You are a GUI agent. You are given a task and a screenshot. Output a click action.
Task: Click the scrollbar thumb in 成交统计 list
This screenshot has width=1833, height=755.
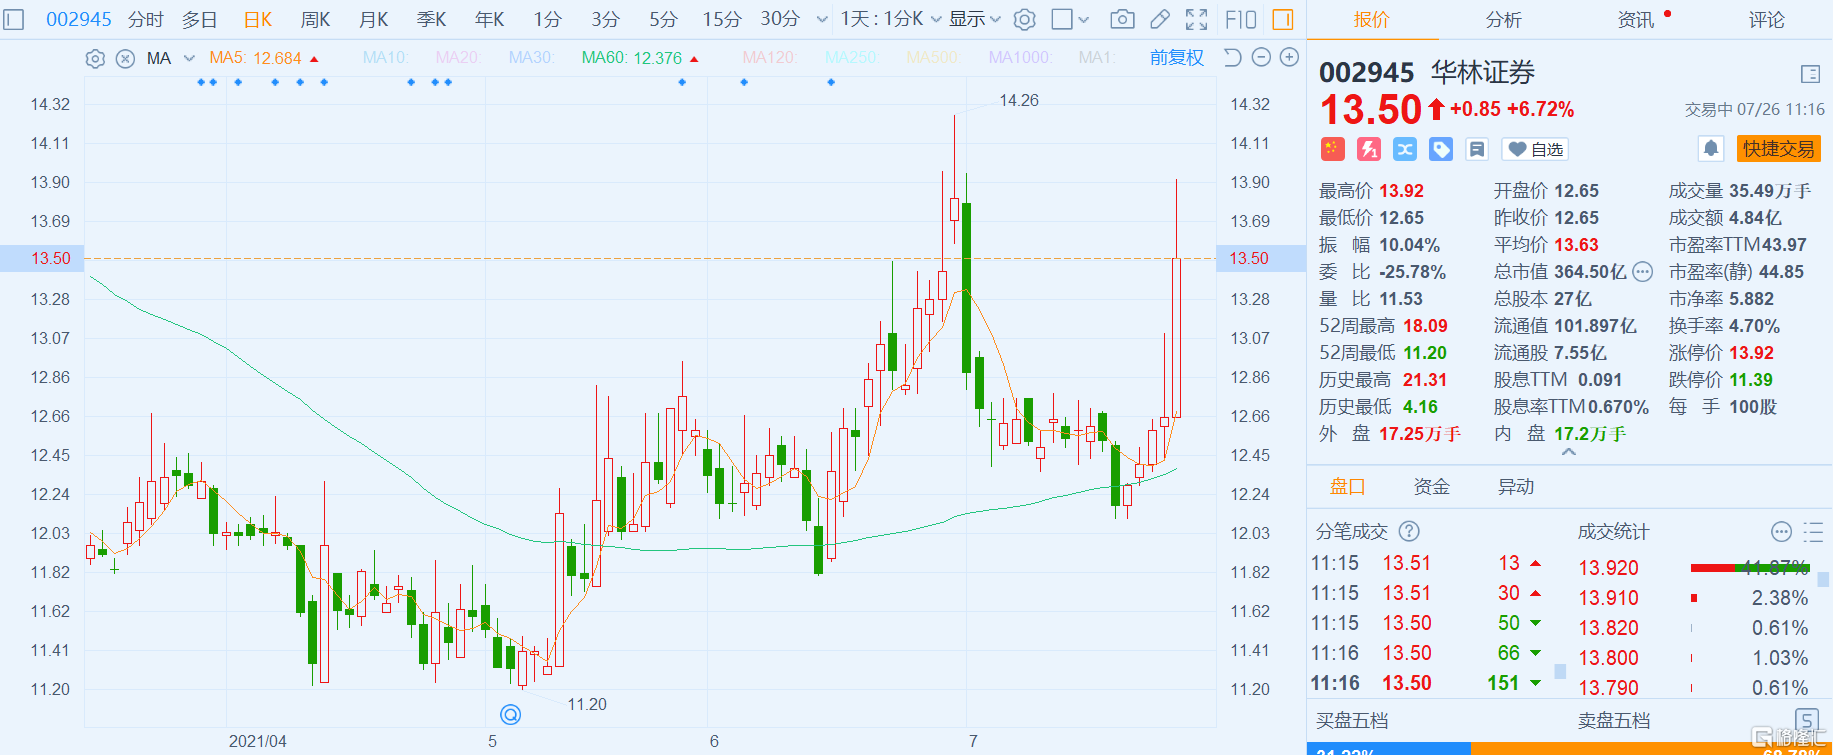[1823, 579]
